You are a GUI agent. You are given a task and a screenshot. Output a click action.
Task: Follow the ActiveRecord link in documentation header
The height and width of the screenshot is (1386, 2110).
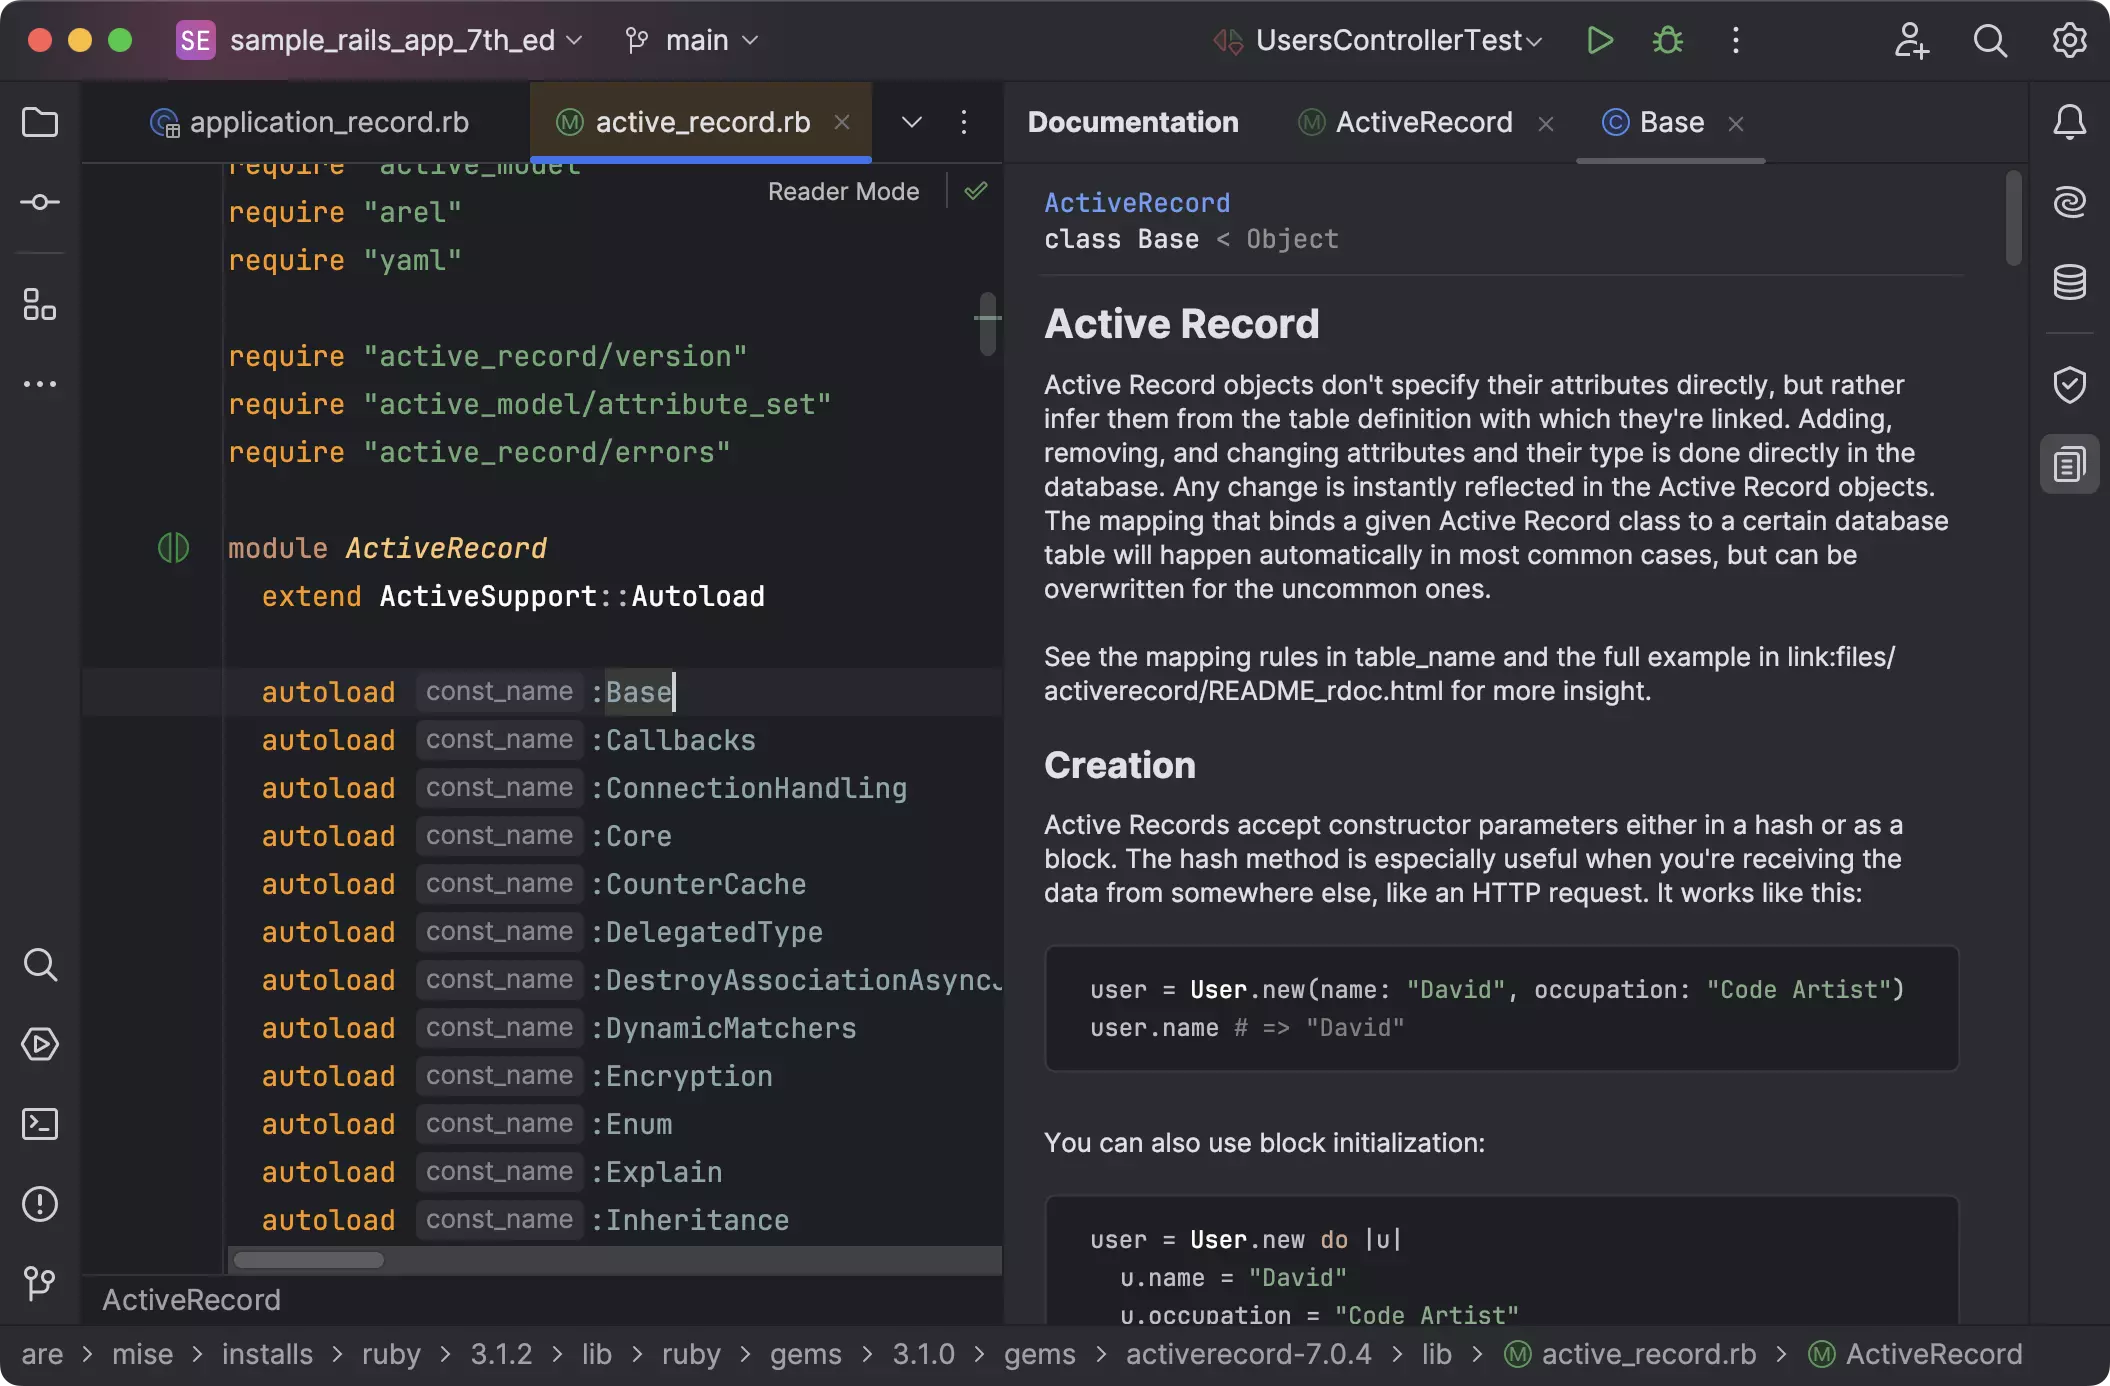[1137, 203]
